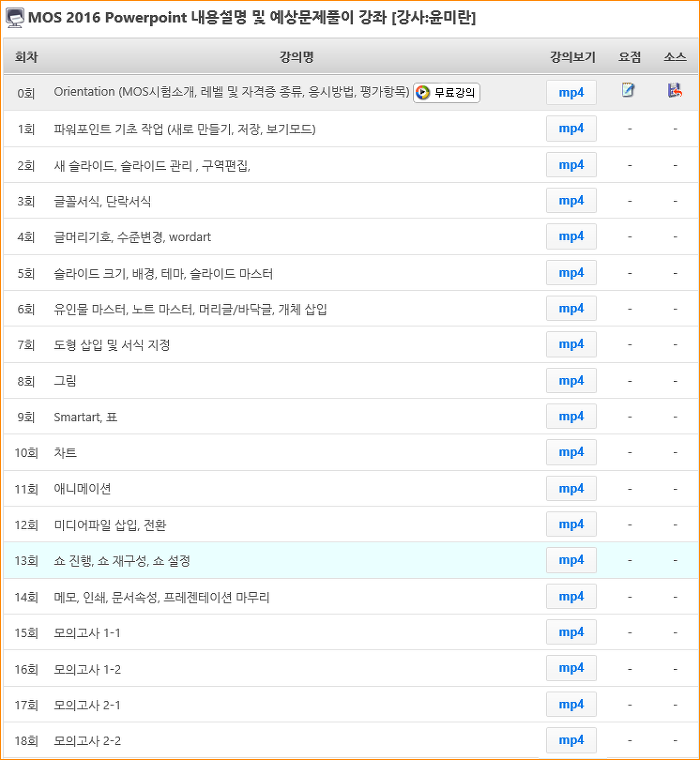Select lecture title 메모, 인쇄, 문서속성

click(161, 597)
